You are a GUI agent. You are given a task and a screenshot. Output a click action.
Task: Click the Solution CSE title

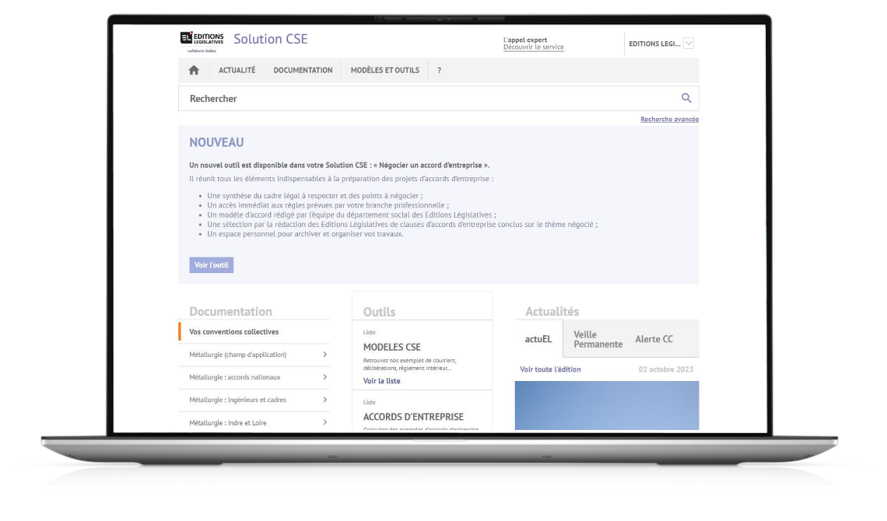click(270, 39)
